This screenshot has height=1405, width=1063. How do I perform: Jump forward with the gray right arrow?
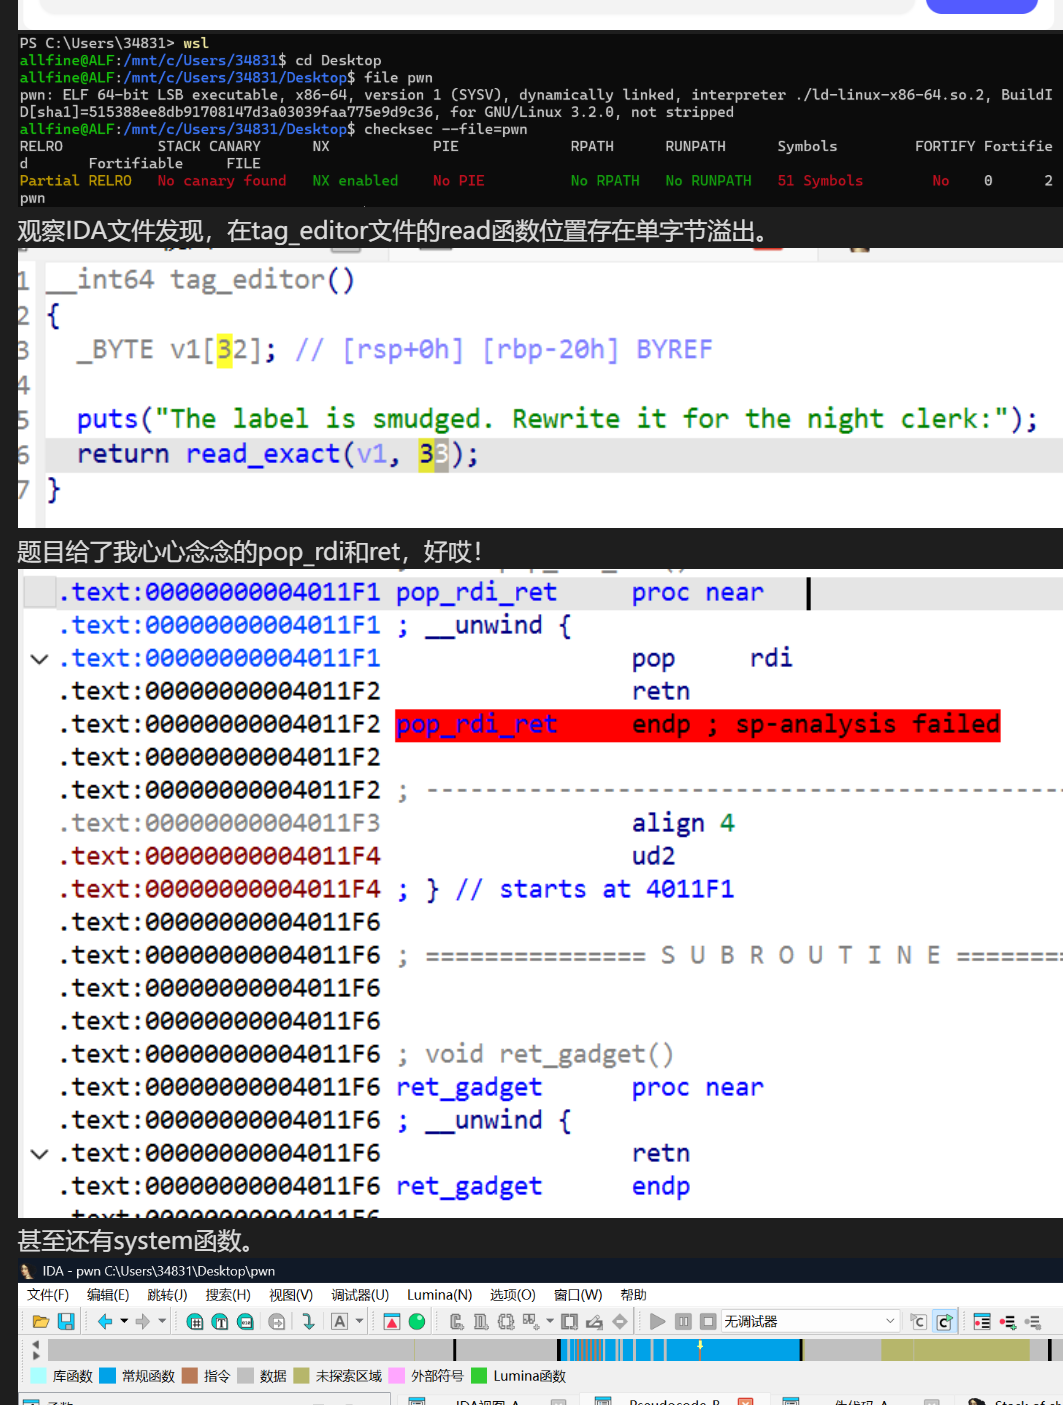[143, 1322]
